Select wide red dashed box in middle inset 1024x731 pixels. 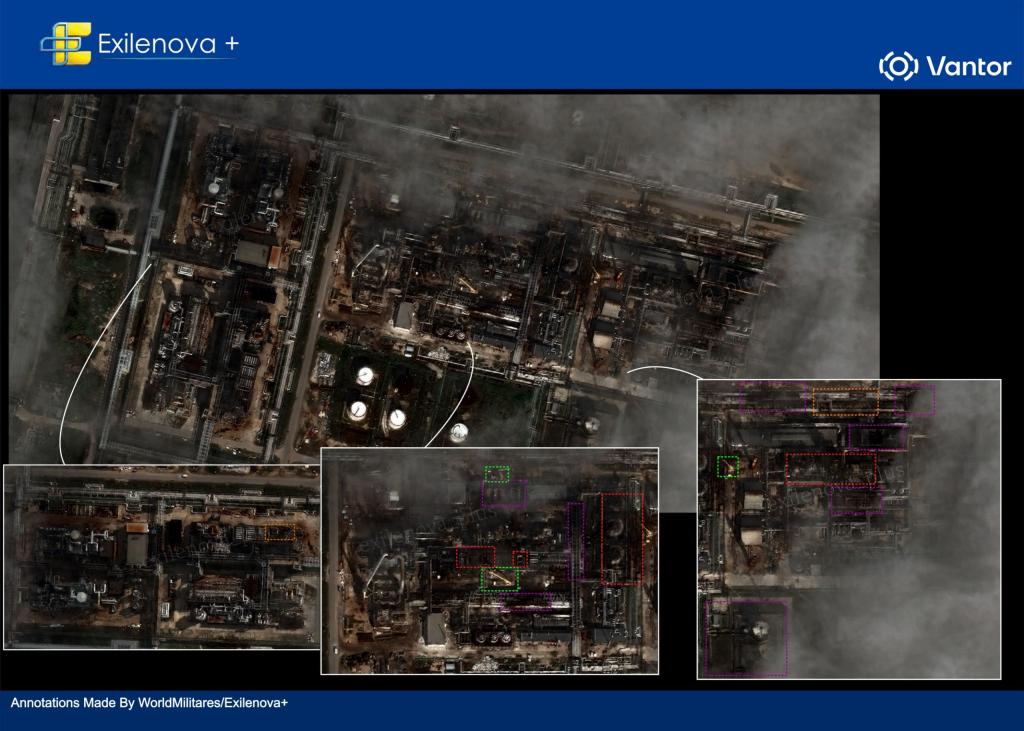click(x=475, y=557)
